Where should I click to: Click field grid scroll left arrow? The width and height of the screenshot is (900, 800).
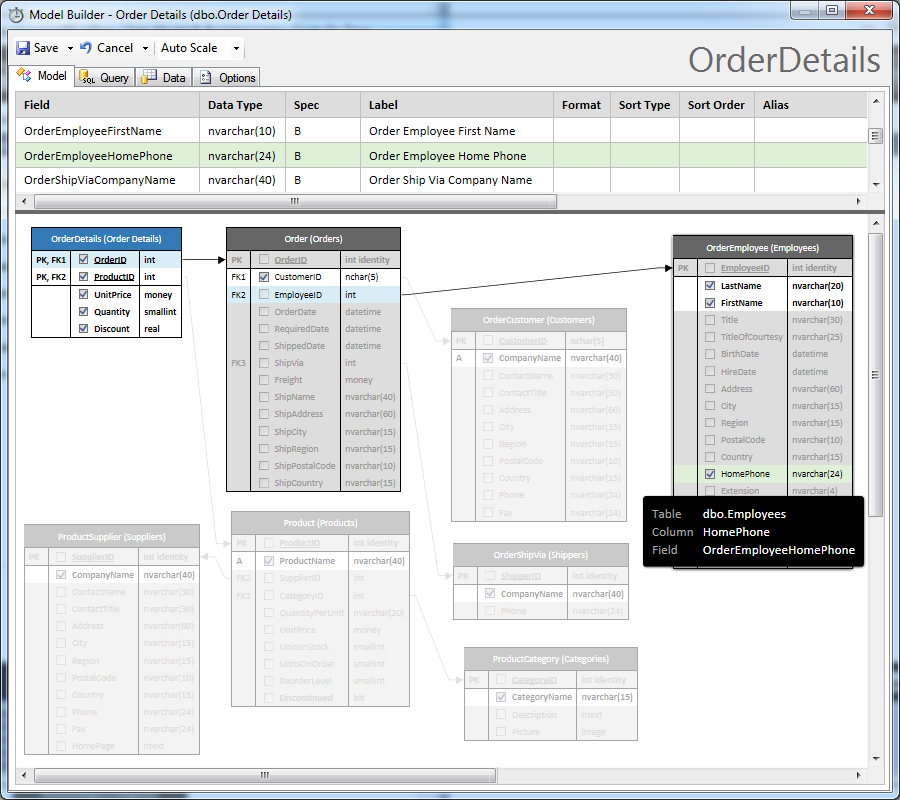24,201
